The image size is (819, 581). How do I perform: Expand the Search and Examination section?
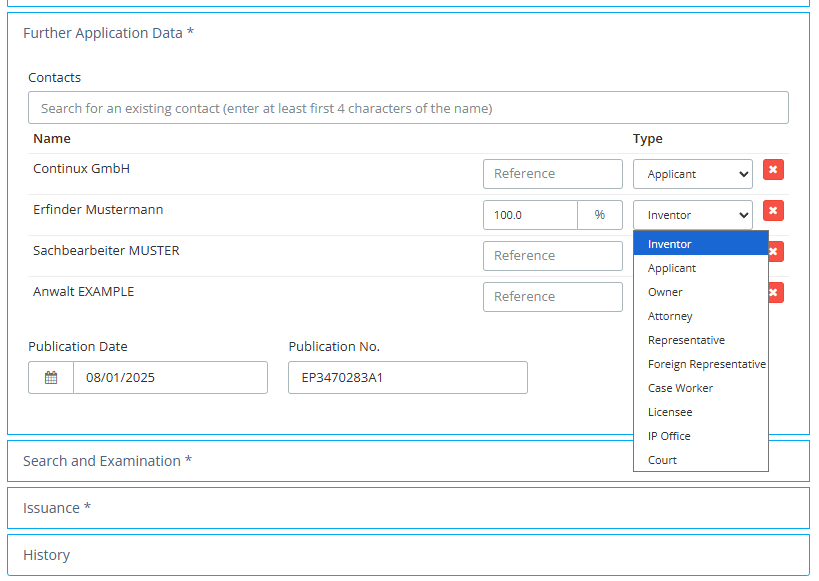(408, 461)
